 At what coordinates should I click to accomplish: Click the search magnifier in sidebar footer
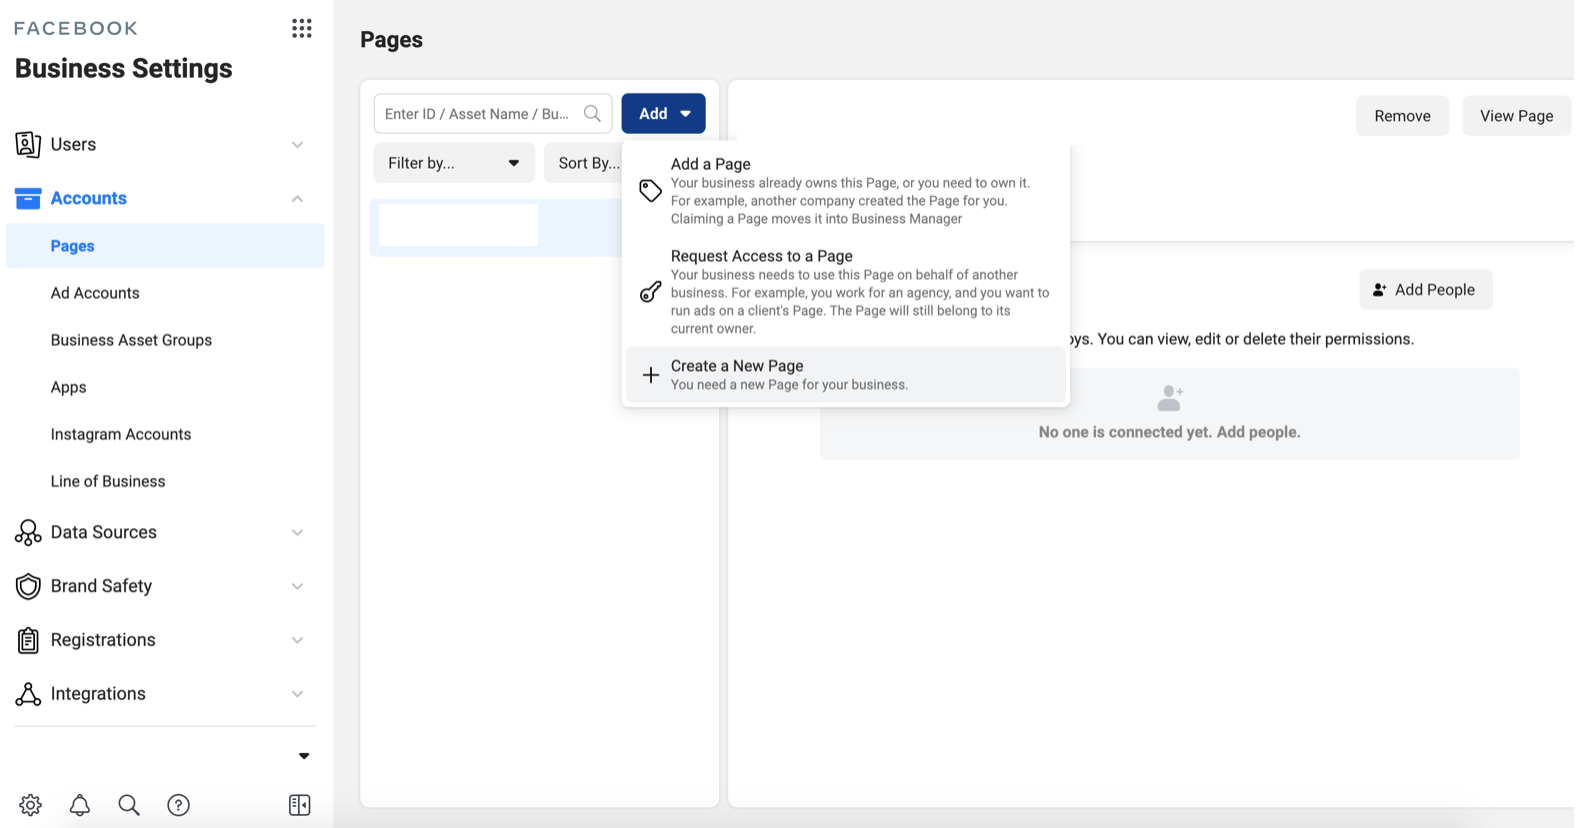tap(129, 805)
